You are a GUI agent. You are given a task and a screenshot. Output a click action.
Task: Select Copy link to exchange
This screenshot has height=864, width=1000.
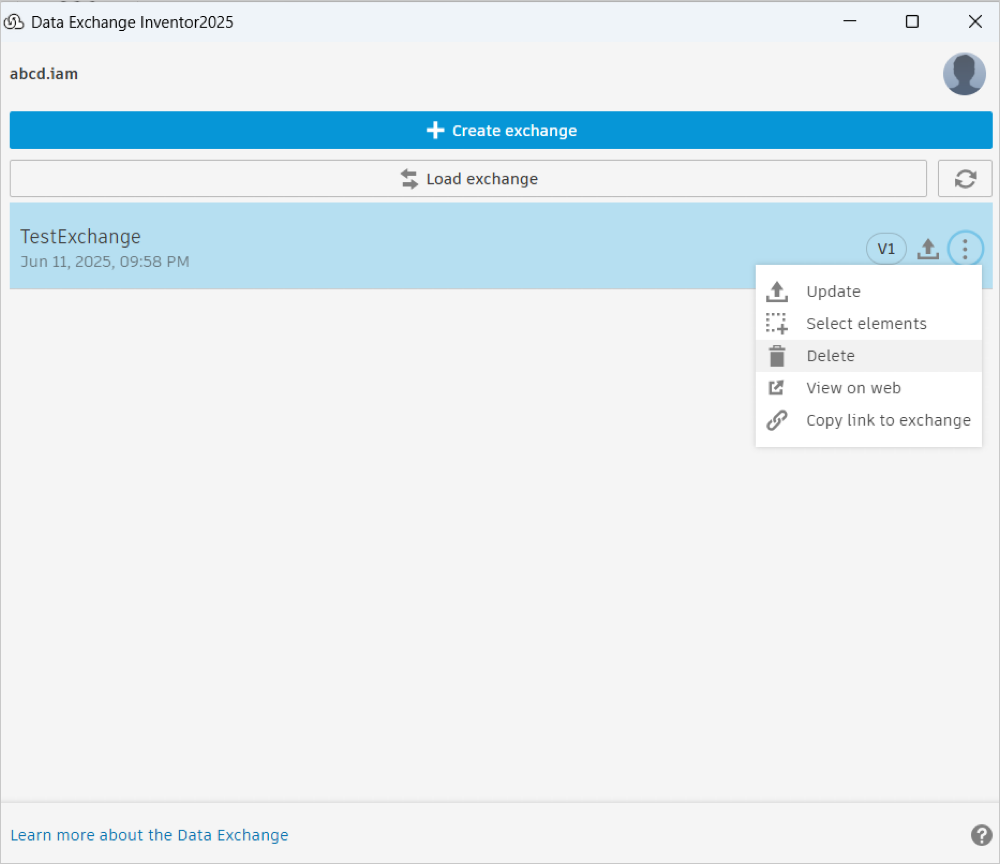(888, 420)
